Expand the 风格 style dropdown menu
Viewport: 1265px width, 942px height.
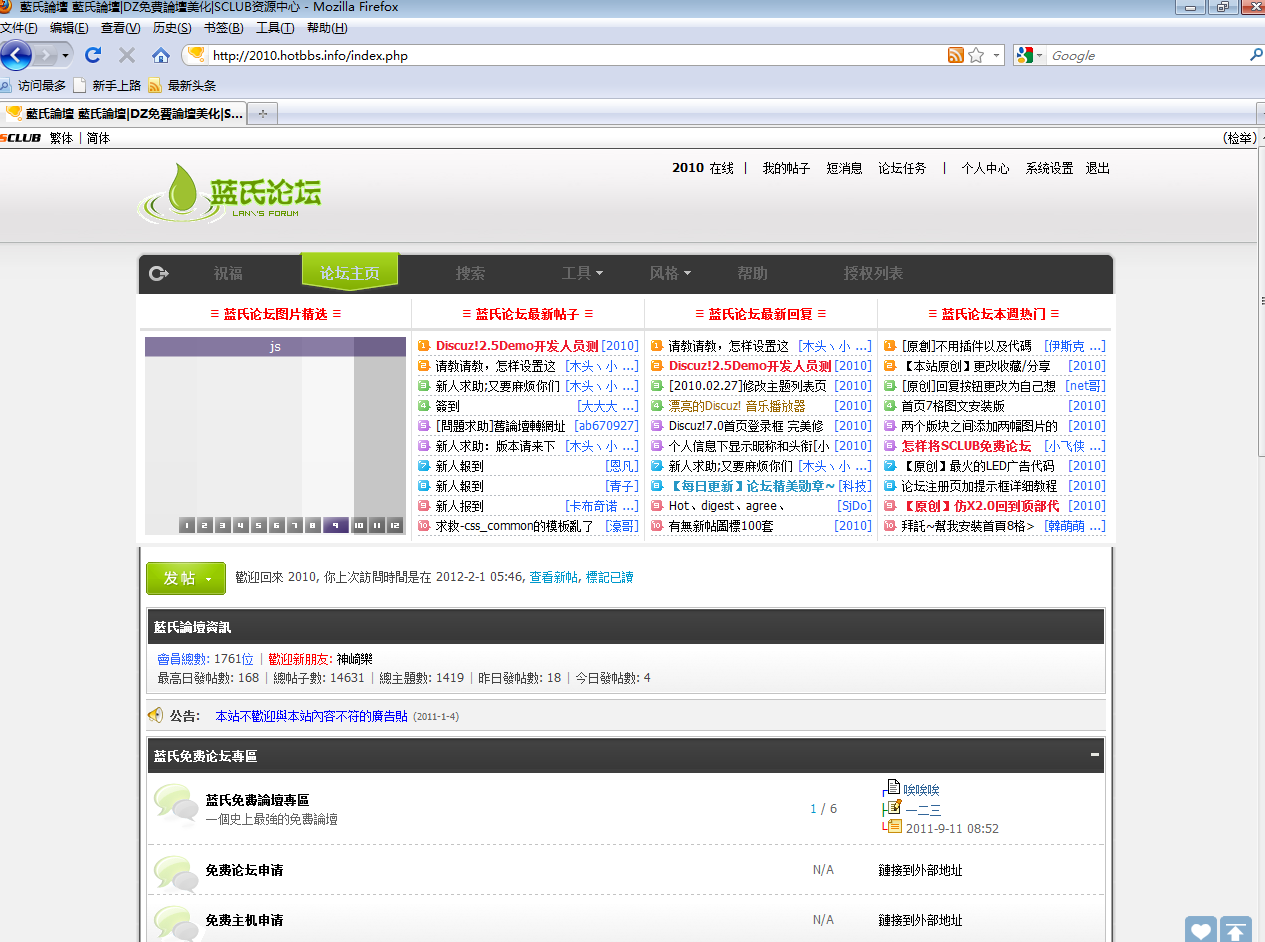click(670, 273)
